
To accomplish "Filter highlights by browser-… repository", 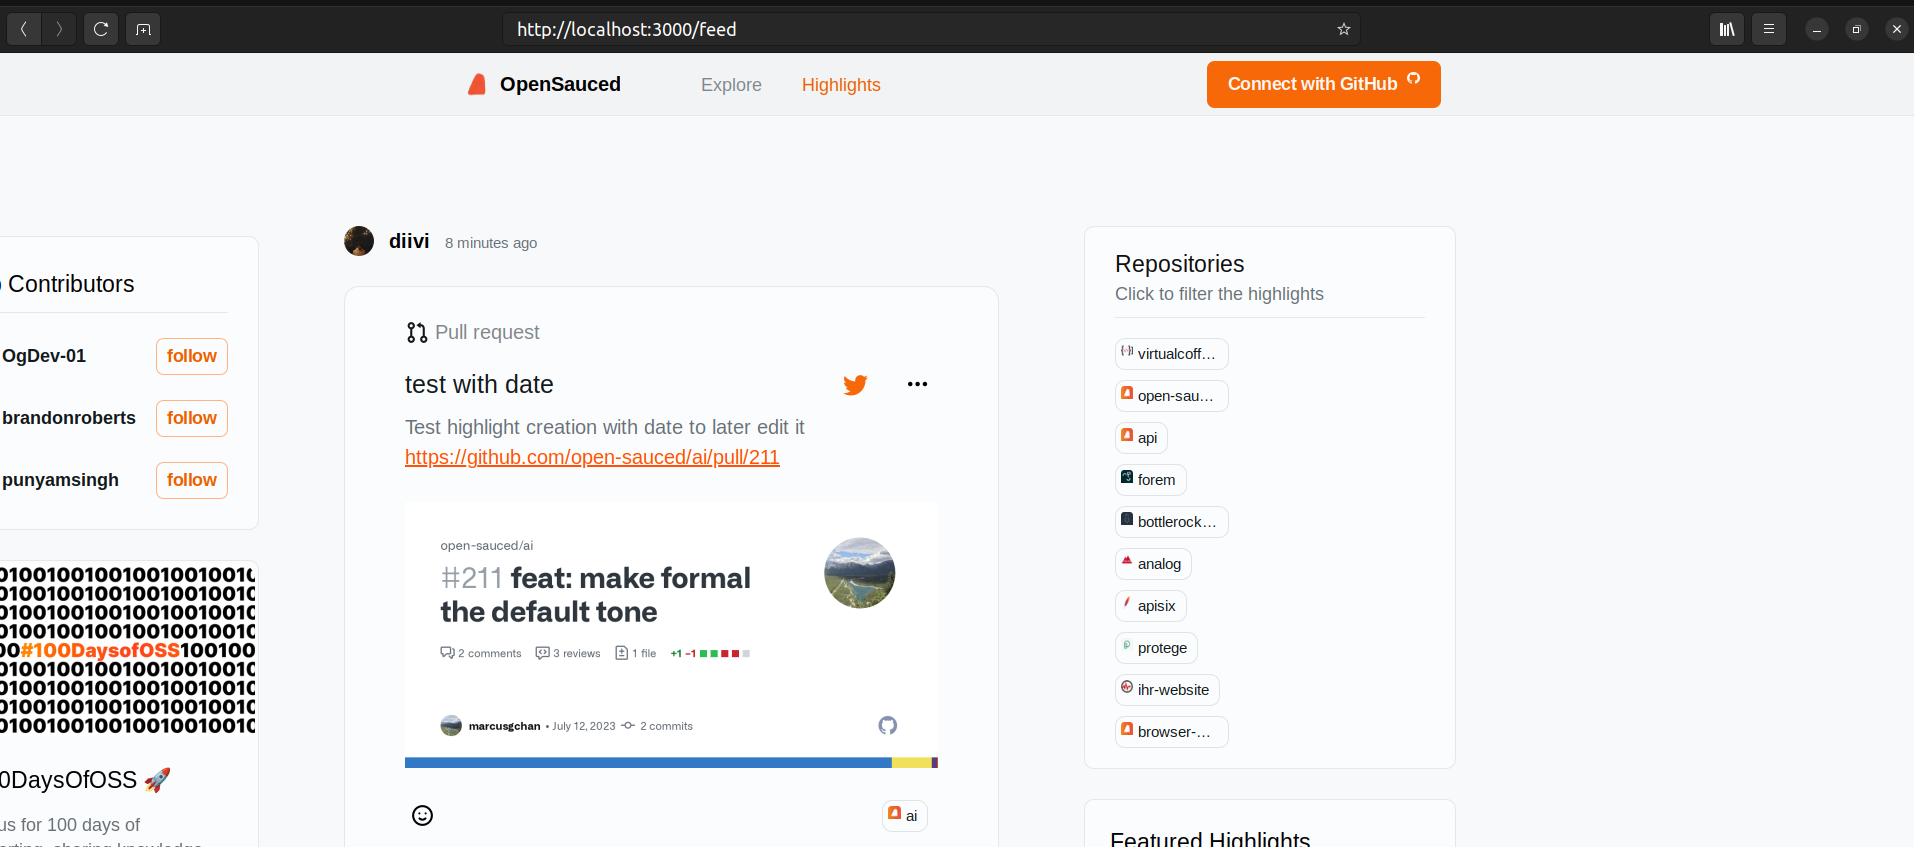I will [1171, 732].
